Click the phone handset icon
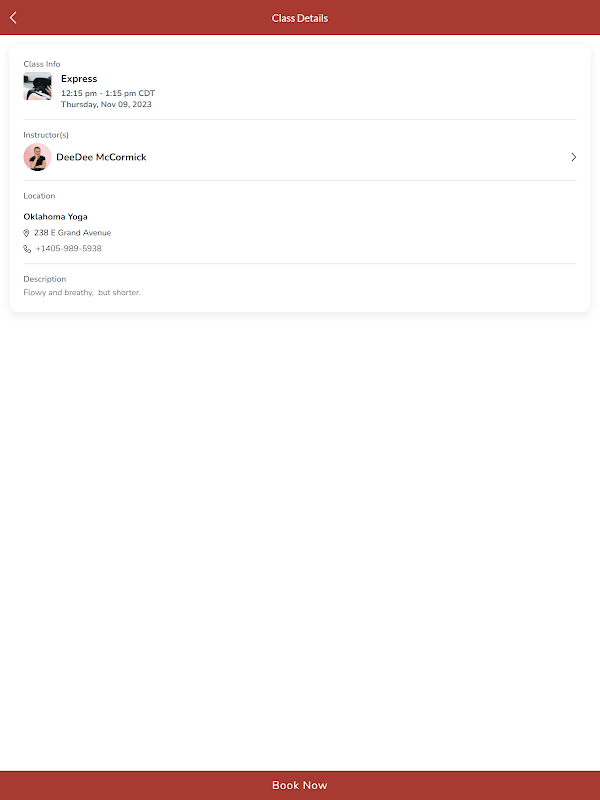The image size is (600, 800). pos(27,249)
